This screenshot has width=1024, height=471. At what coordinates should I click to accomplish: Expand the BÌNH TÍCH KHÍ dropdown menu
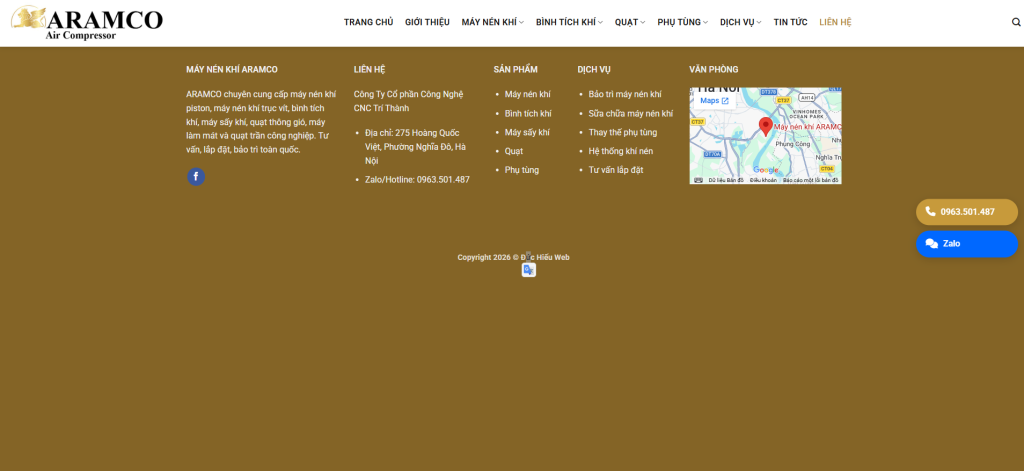click(x=569, y=22)
